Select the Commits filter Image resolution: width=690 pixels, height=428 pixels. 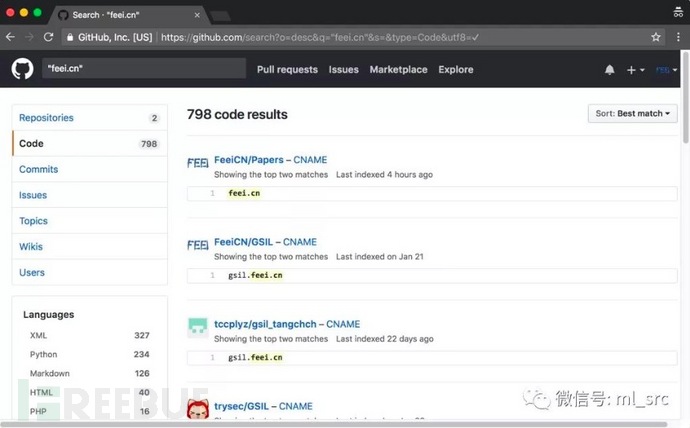90,169
